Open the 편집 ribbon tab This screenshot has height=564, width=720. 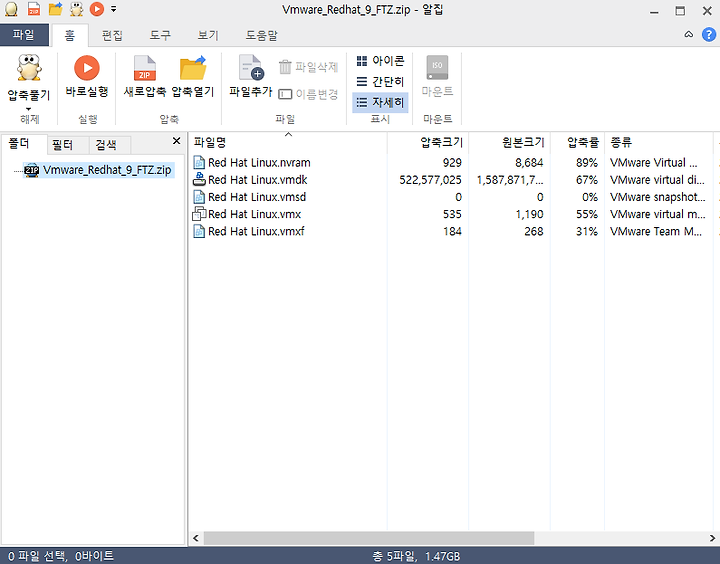click(112, 35)
